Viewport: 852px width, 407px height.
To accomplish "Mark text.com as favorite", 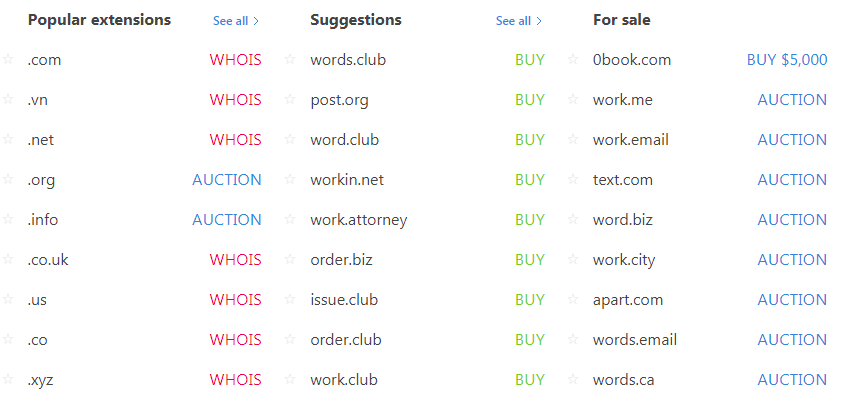I will pos(573,180).
